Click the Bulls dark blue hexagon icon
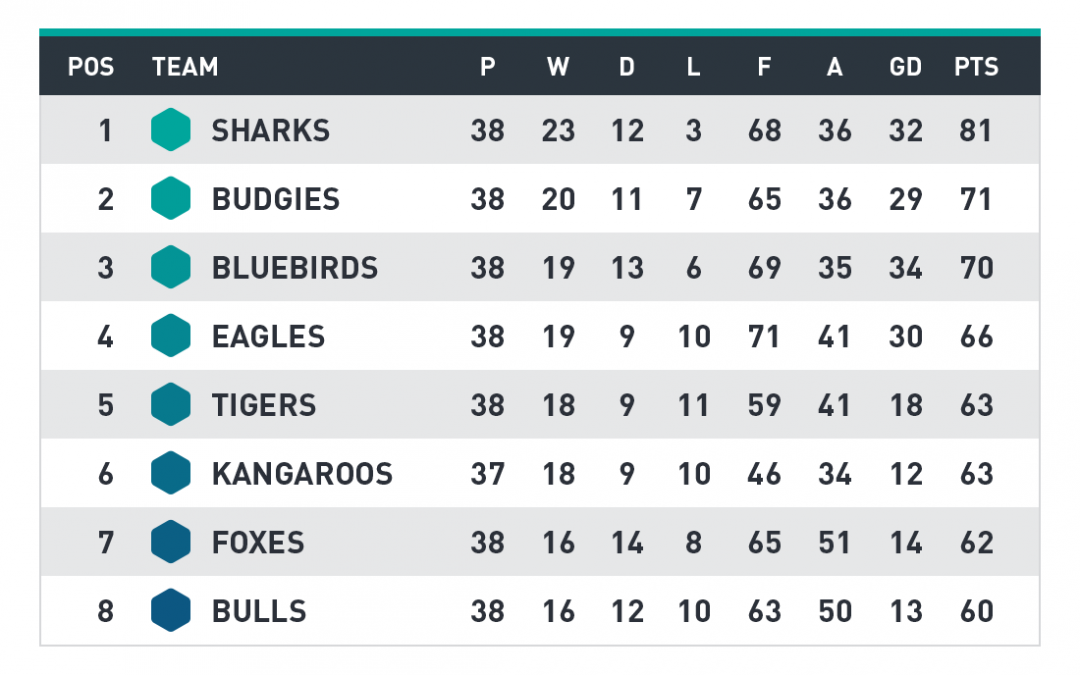Viewport: 1080px width, 675px height. coord(171,610)
